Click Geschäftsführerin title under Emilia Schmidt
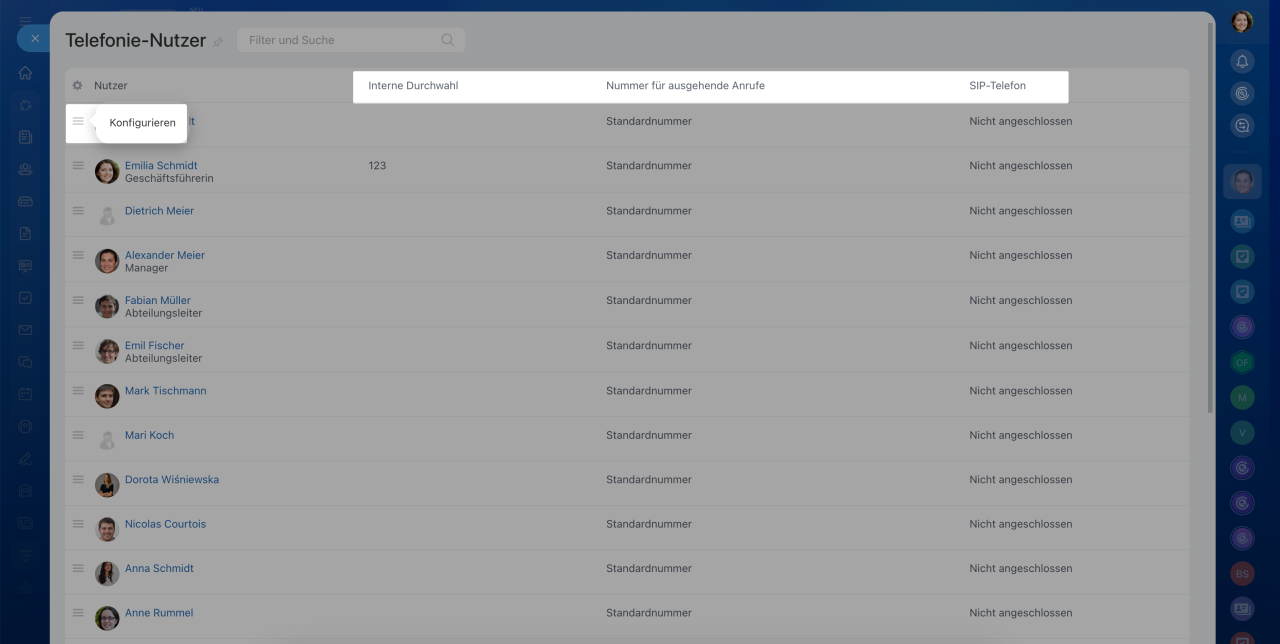Screen dimensions: 1280x644 (169, 178)
